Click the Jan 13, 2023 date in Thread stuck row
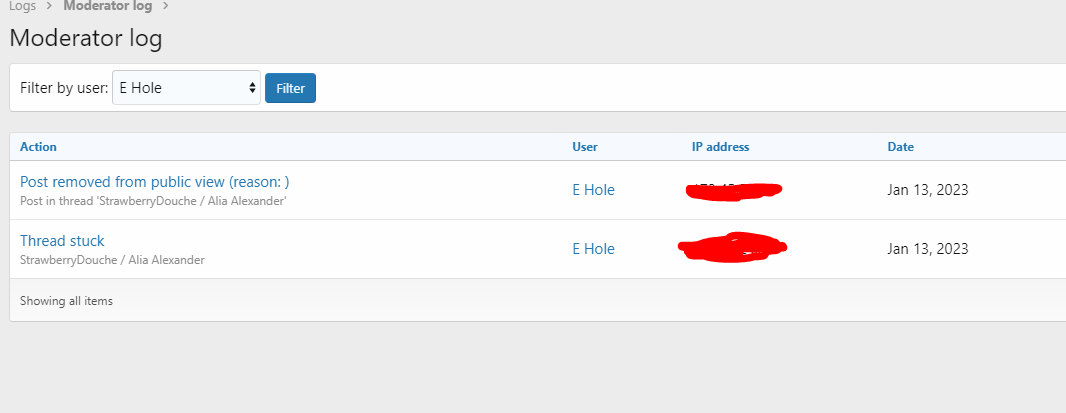The image size is (1066, 413). point(928,249)
